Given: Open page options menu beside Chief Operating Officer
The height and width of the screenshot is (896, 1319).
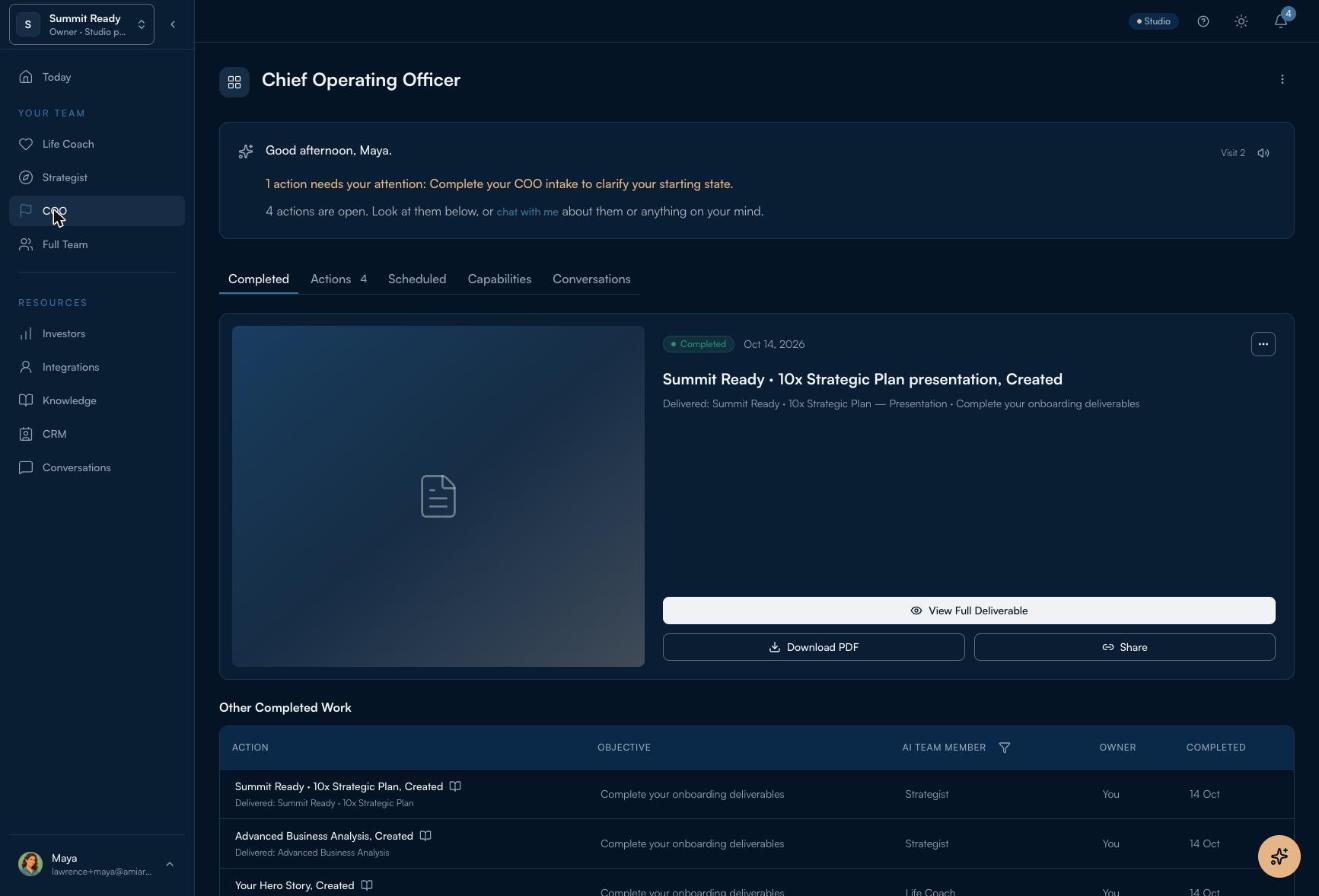Looking at the screenshot, I should pyautogui.click(x=1282, y=79).
